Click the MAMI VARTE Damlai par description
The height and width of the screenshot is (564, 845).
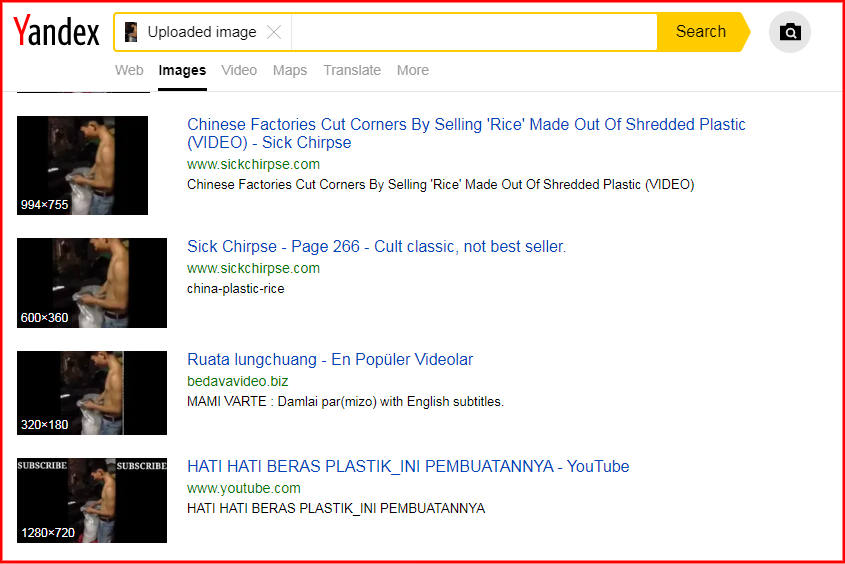345,402
